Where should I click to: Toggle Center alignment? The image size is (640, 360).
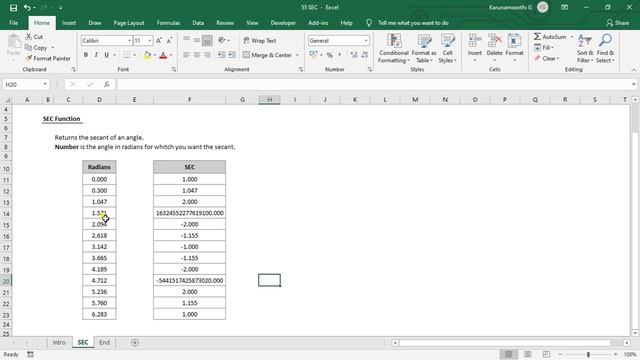[197, 55]
